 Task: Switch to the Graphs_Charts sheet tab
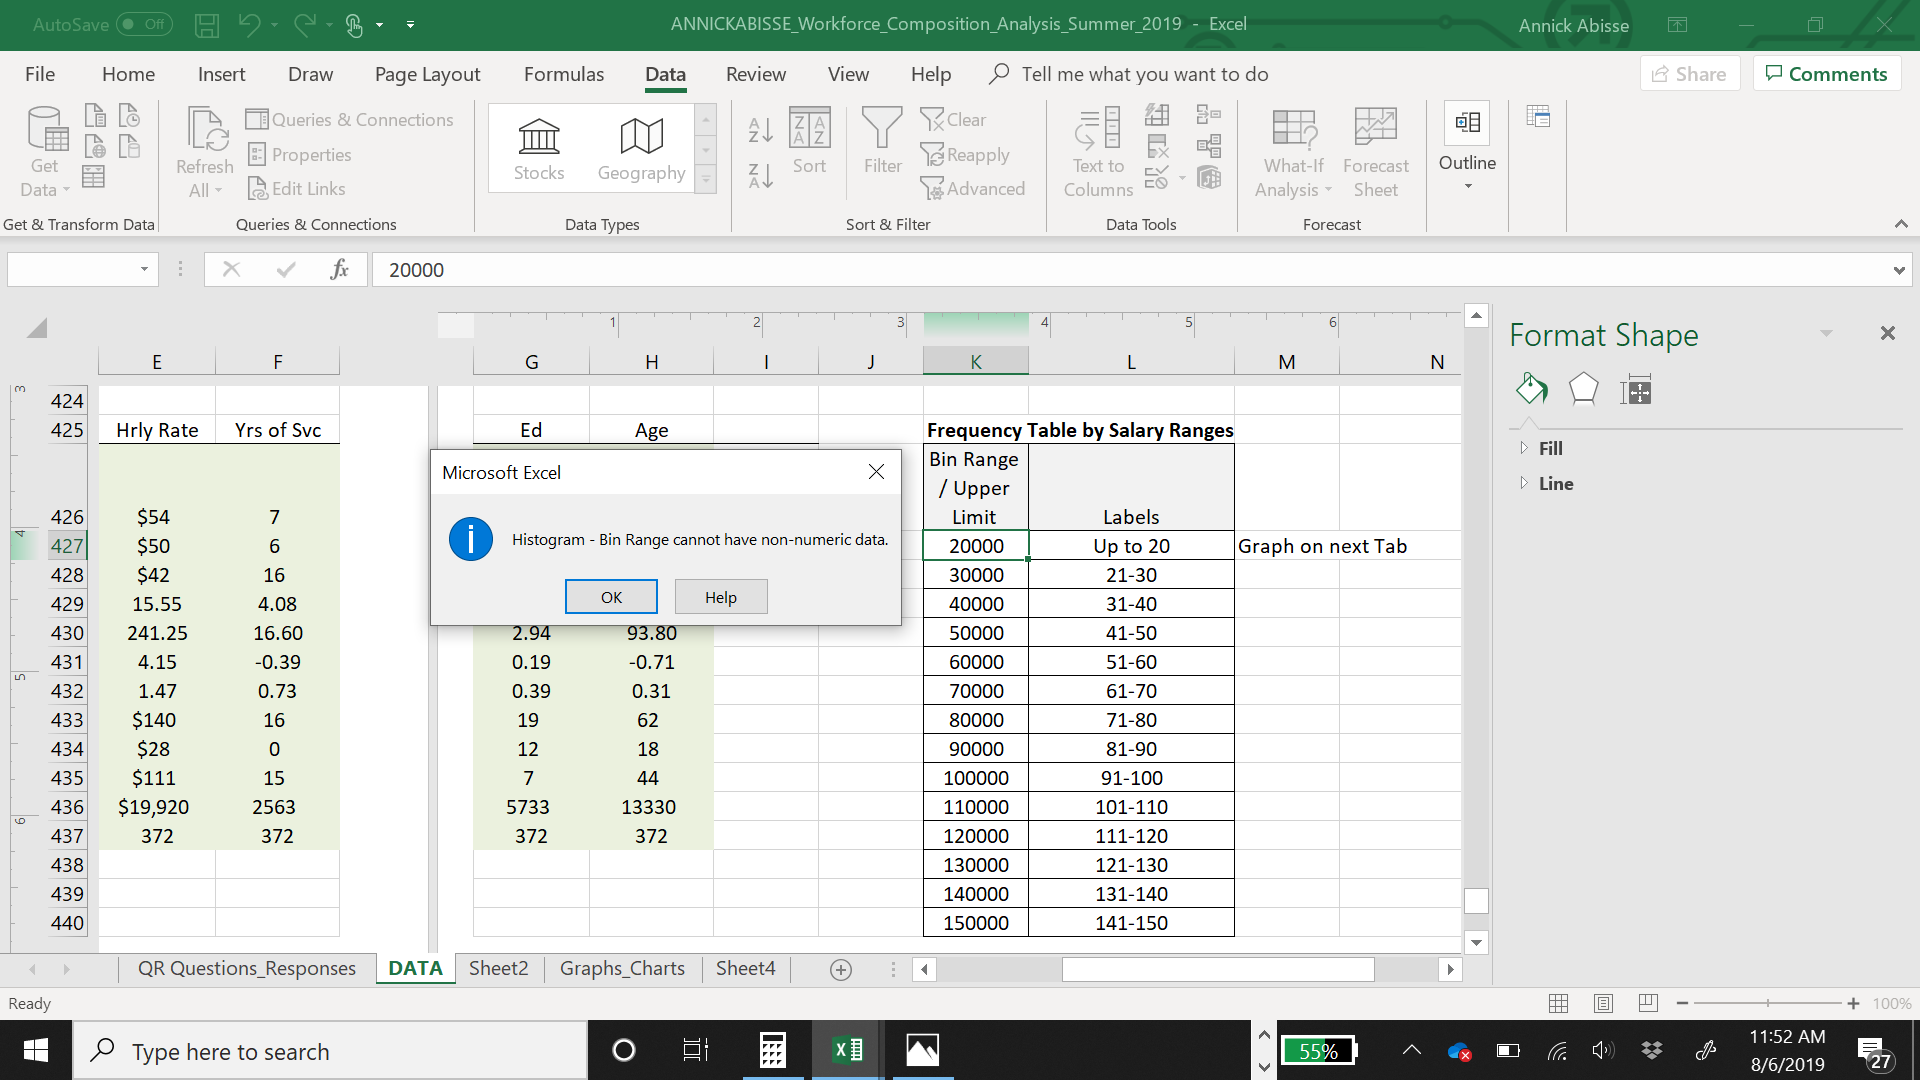click(622, 968)
